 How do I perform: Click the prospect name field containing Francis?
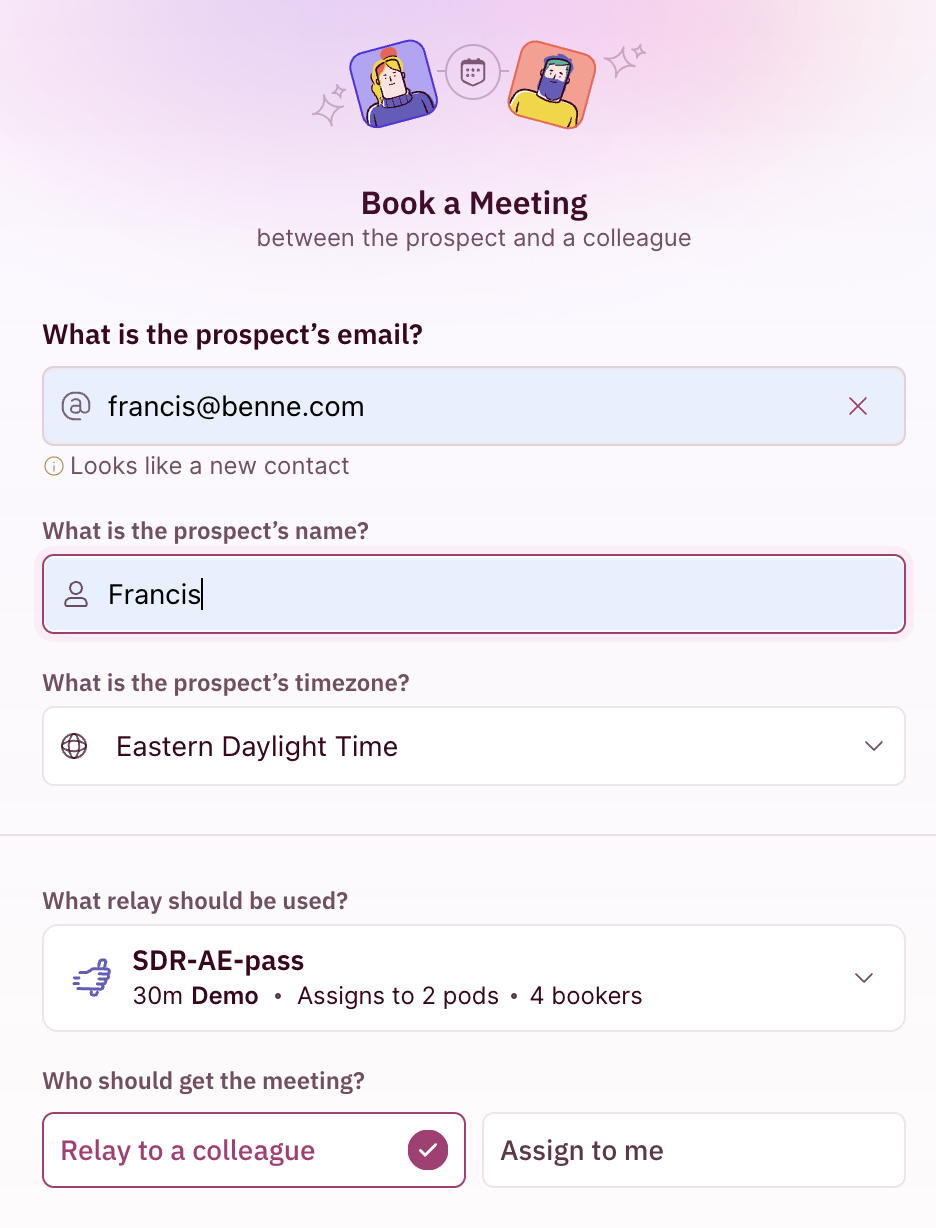pyautogui.click(x=474, y=595)
